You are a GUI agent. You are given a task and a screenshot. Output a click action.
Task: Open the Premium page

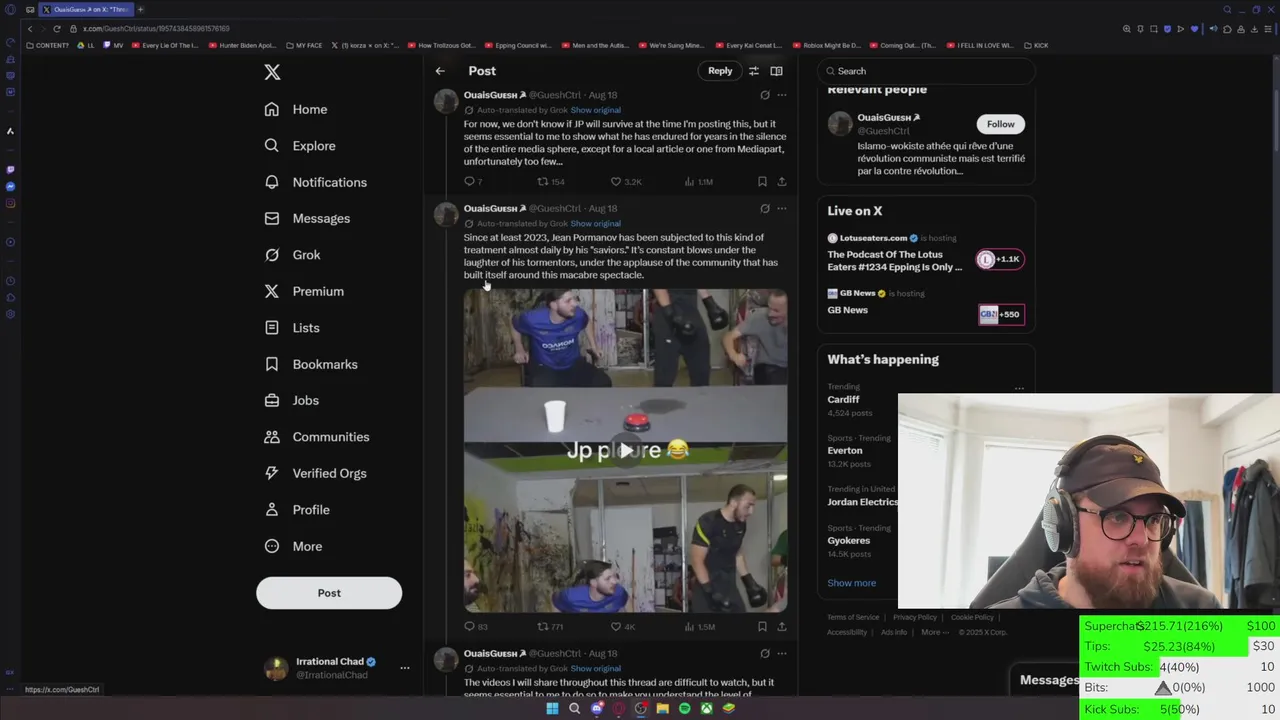(304, 291)
